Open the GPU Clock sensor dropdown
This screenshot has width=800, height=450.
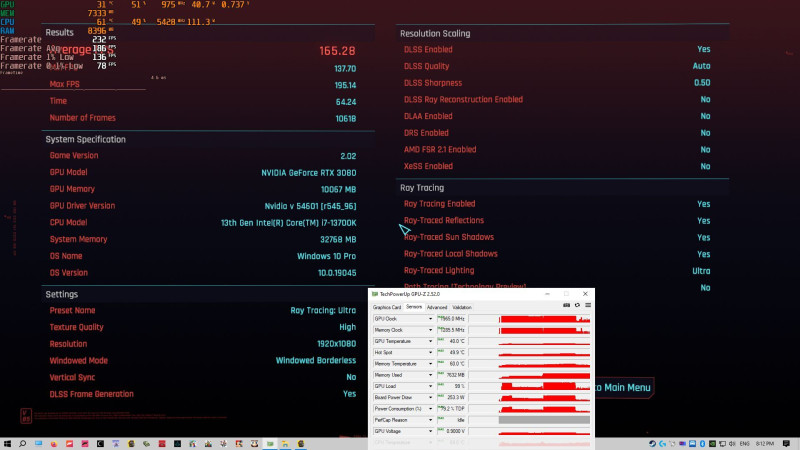[x=430, y=319]
